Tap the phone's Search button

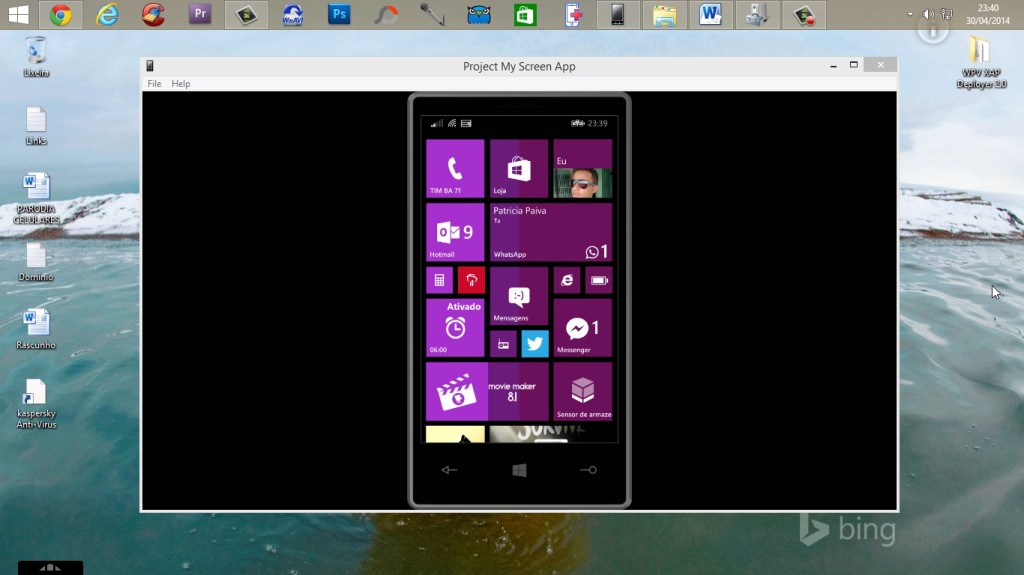point(588,470)
